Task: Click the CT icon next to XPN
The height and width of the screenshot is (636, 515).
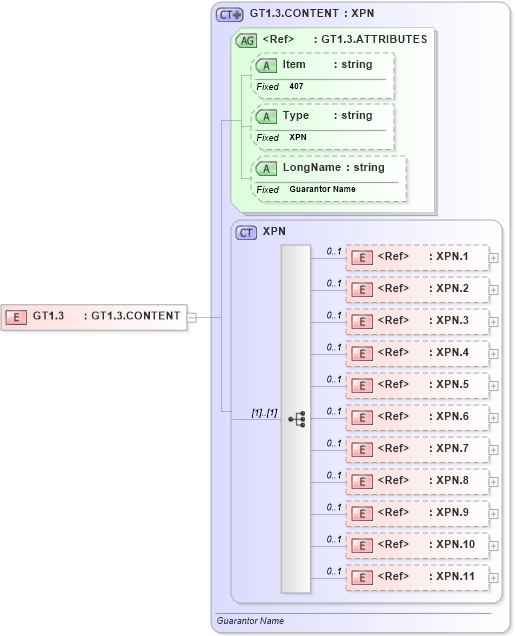Action: point(246,233)
